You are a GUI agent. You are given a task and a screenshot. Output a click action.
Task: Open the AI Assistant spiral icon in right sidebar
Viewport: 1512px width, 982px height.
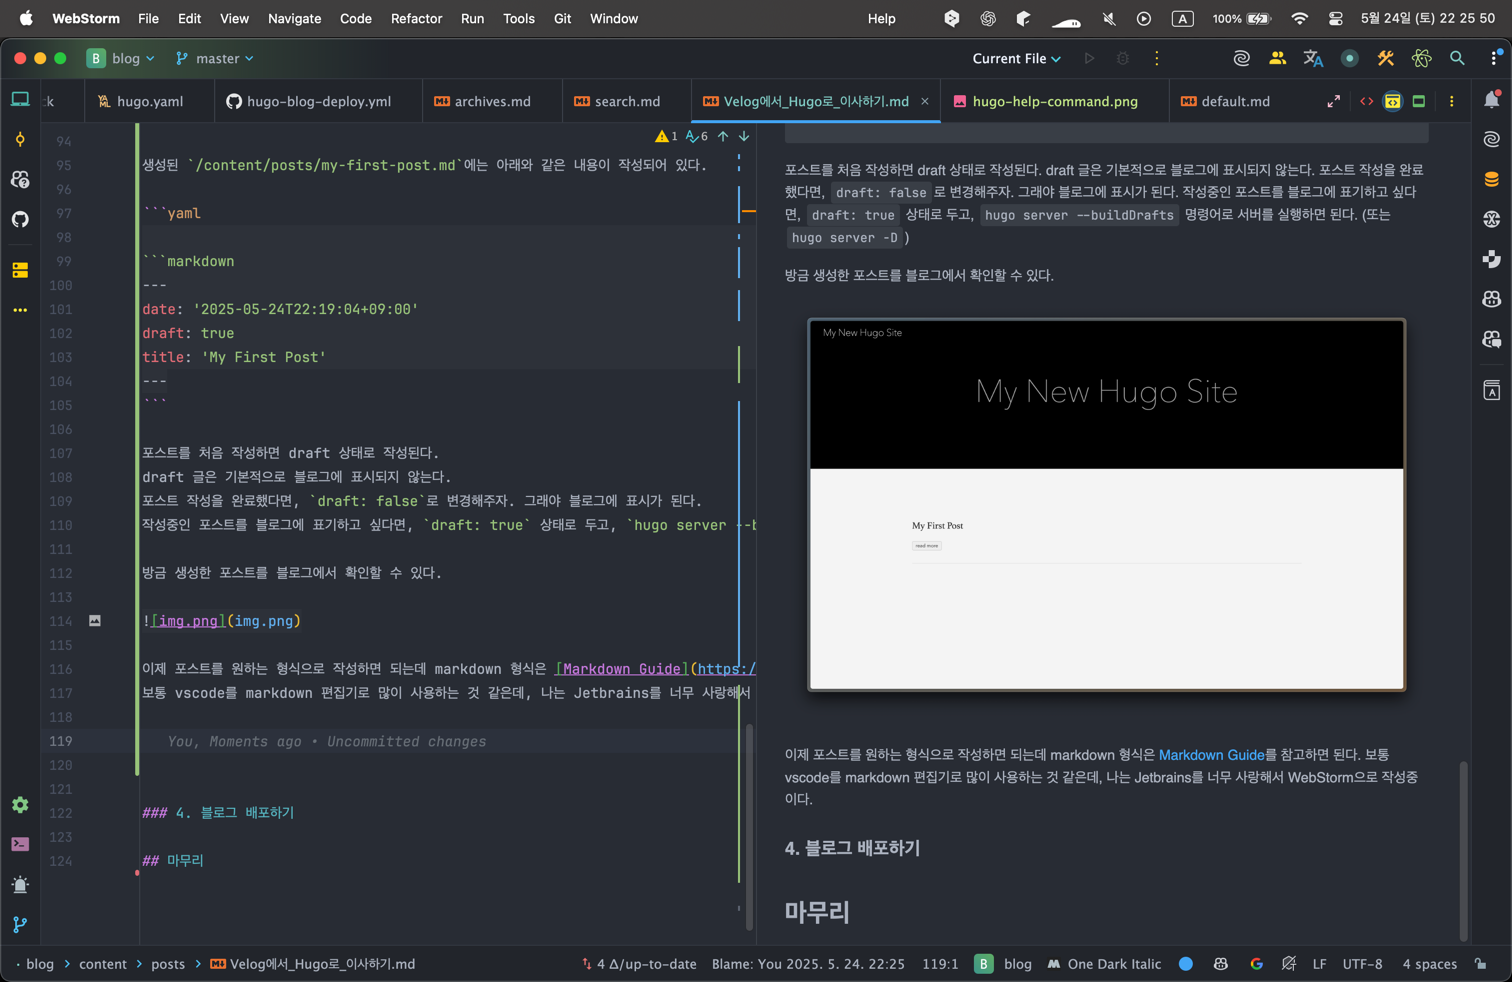(x=1491, y=139)
